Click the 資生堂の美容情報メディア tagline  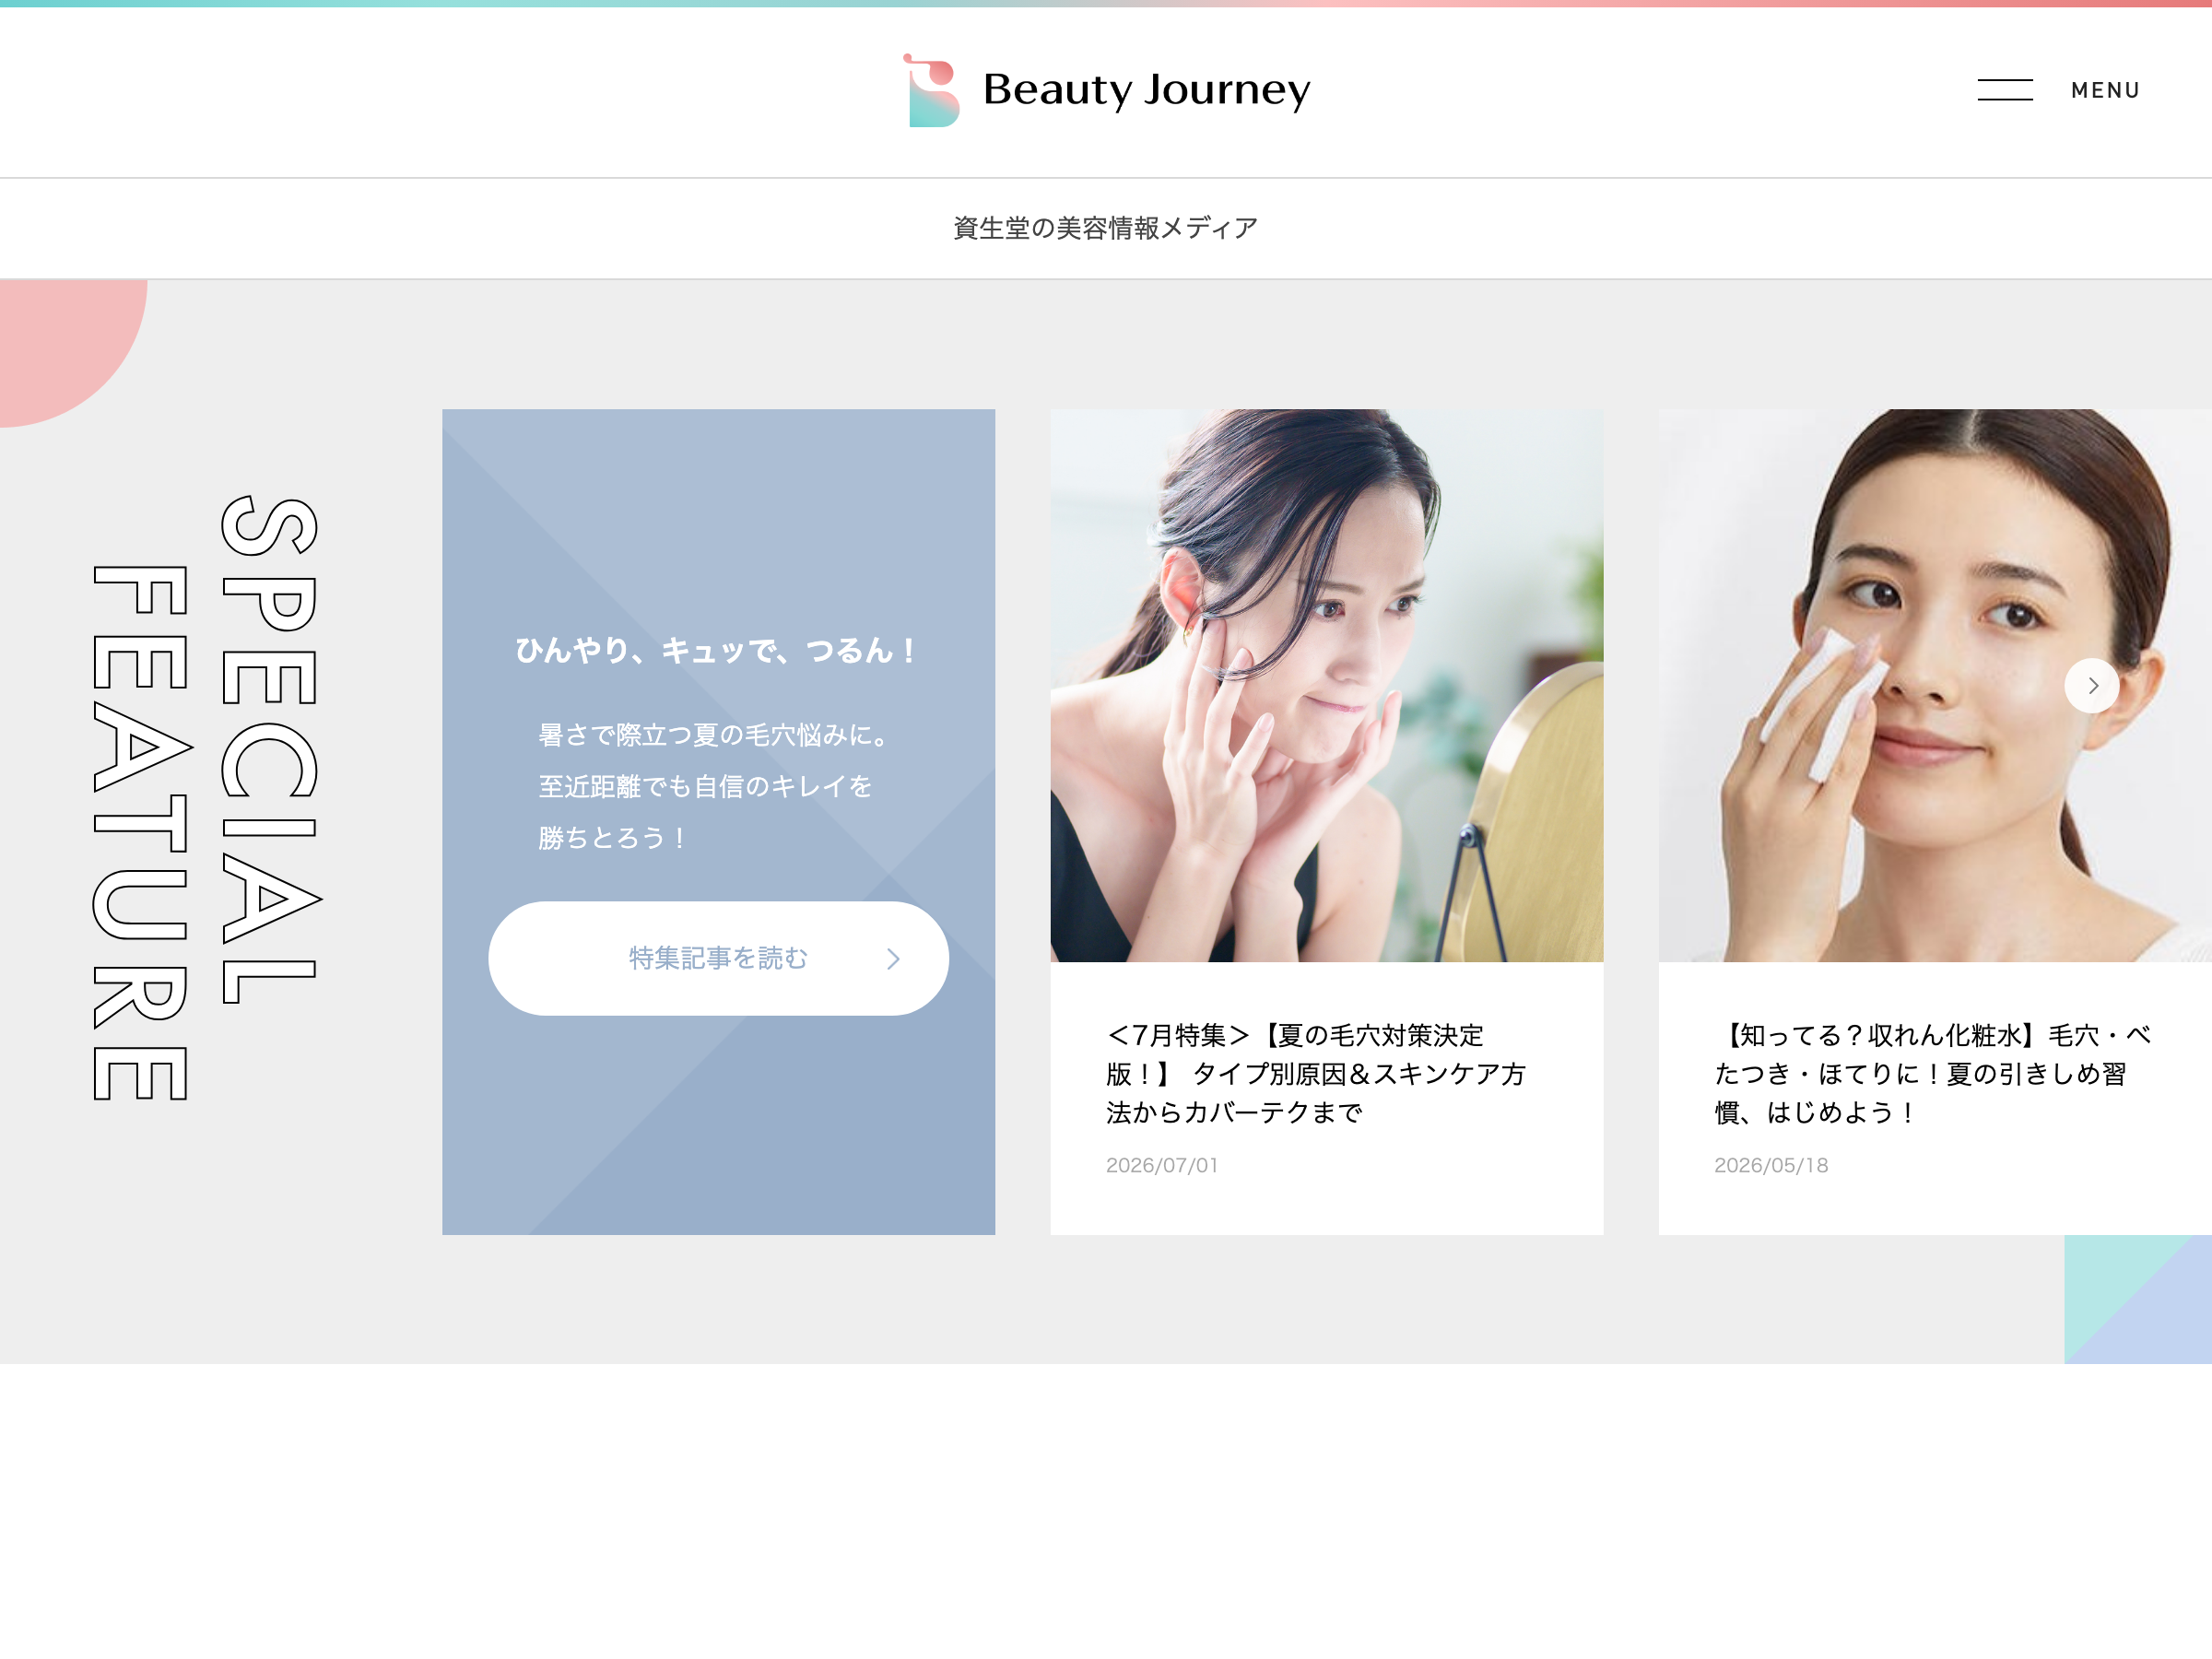click(x=1105, y=228)
